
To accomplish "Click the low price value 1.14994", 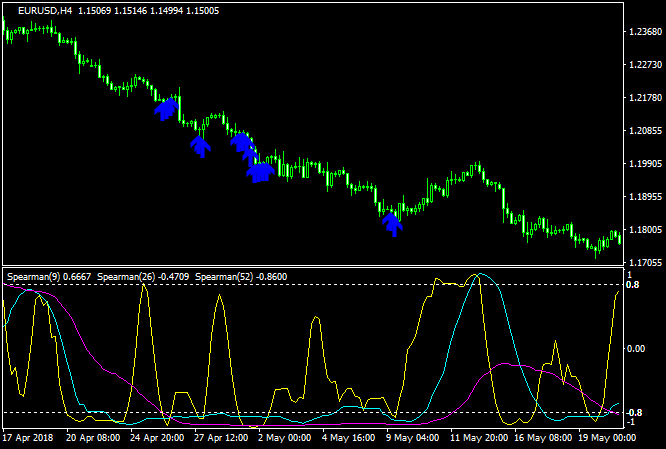I will 167,11.
